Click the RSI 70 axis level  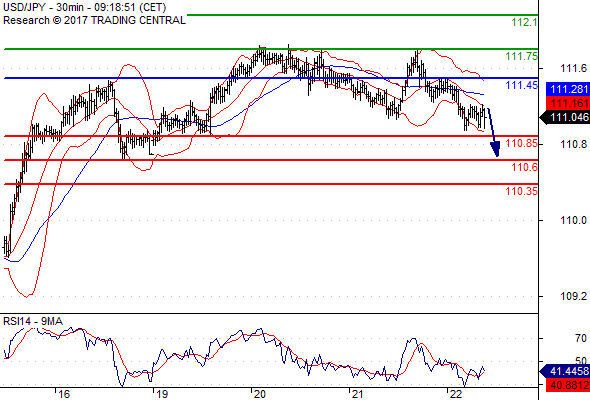(581, 338)
